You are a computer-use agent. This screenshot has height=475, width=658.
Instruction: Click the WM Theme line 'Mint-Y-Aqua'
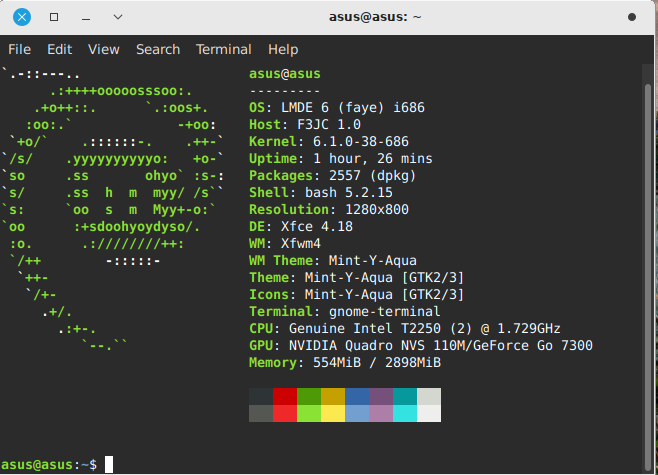point(373,261)
